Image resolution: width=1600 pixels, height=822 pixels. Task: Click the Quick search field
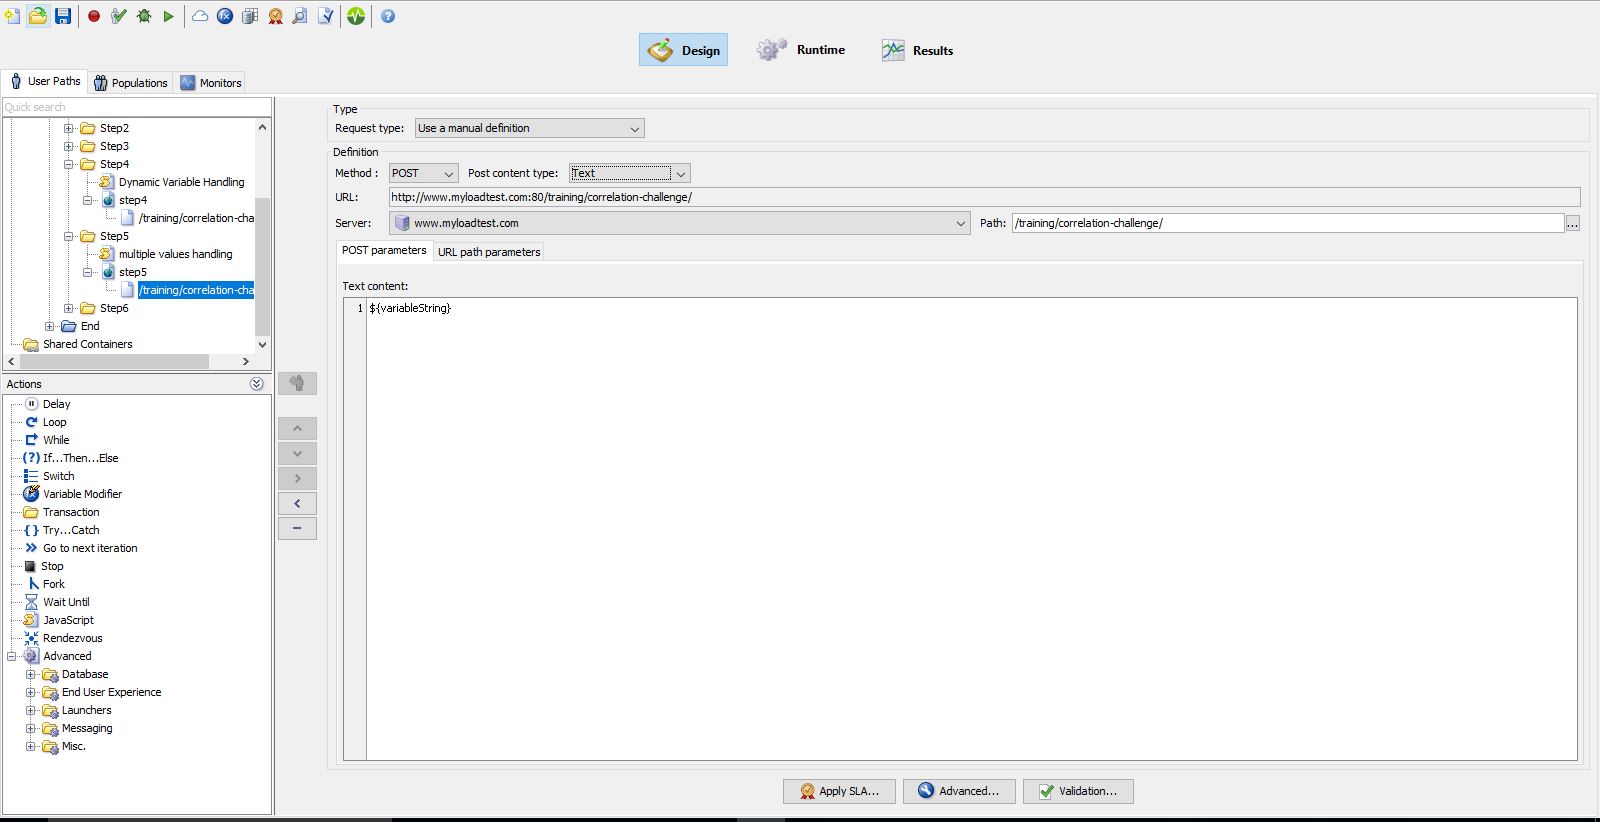(x=137, y=107)
